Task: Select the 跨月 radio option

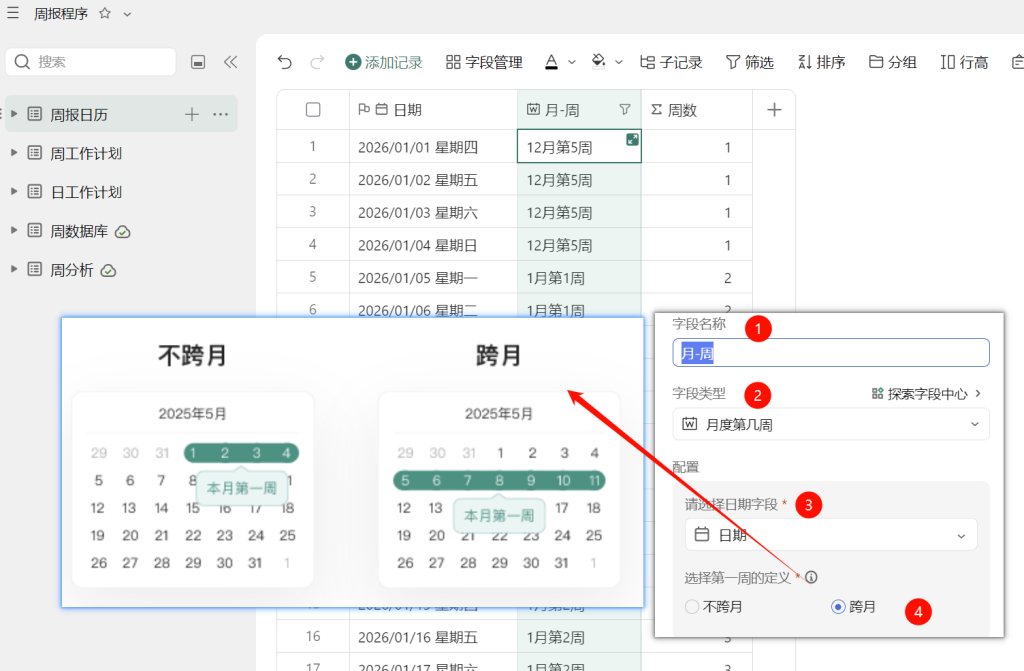Action: coord(854,607)
